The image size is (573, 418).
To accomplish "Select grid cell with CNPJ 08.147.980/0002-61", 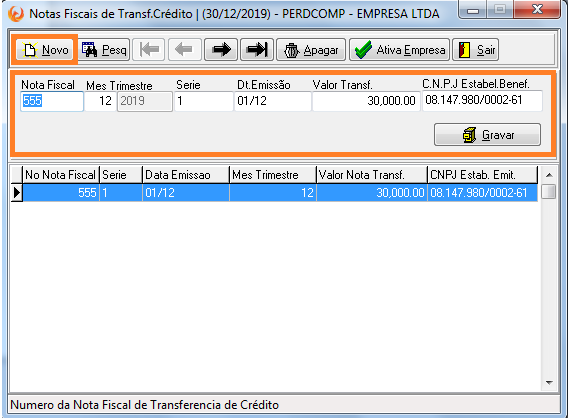I will (482, 193).
